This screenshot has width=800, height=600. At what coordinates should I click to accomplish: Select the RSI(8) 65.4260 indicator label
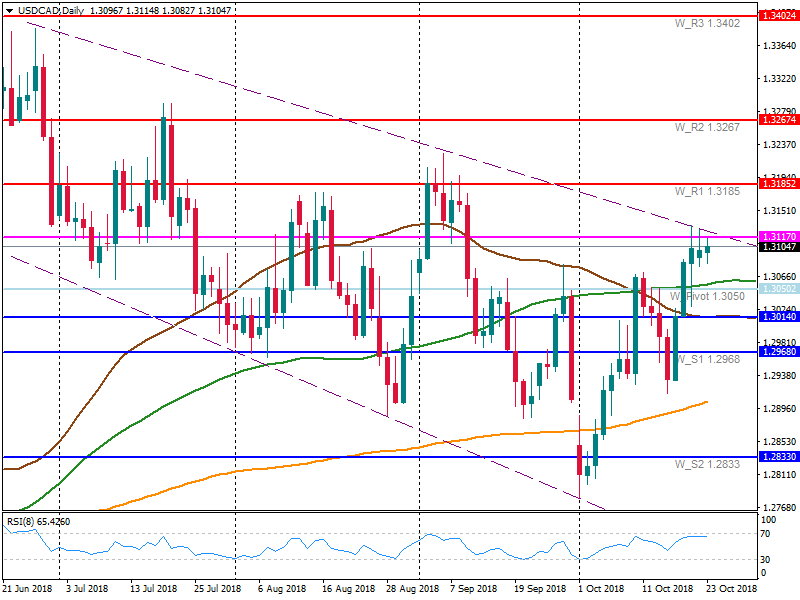[x=39, y=521]
